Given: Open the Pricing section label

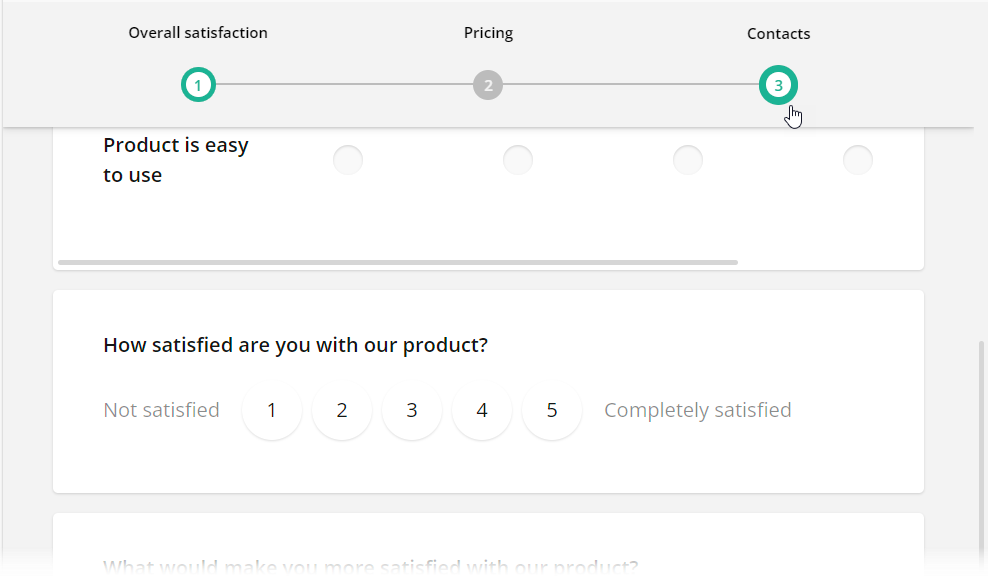Looking at the screenshot, I should pos(488,32).
